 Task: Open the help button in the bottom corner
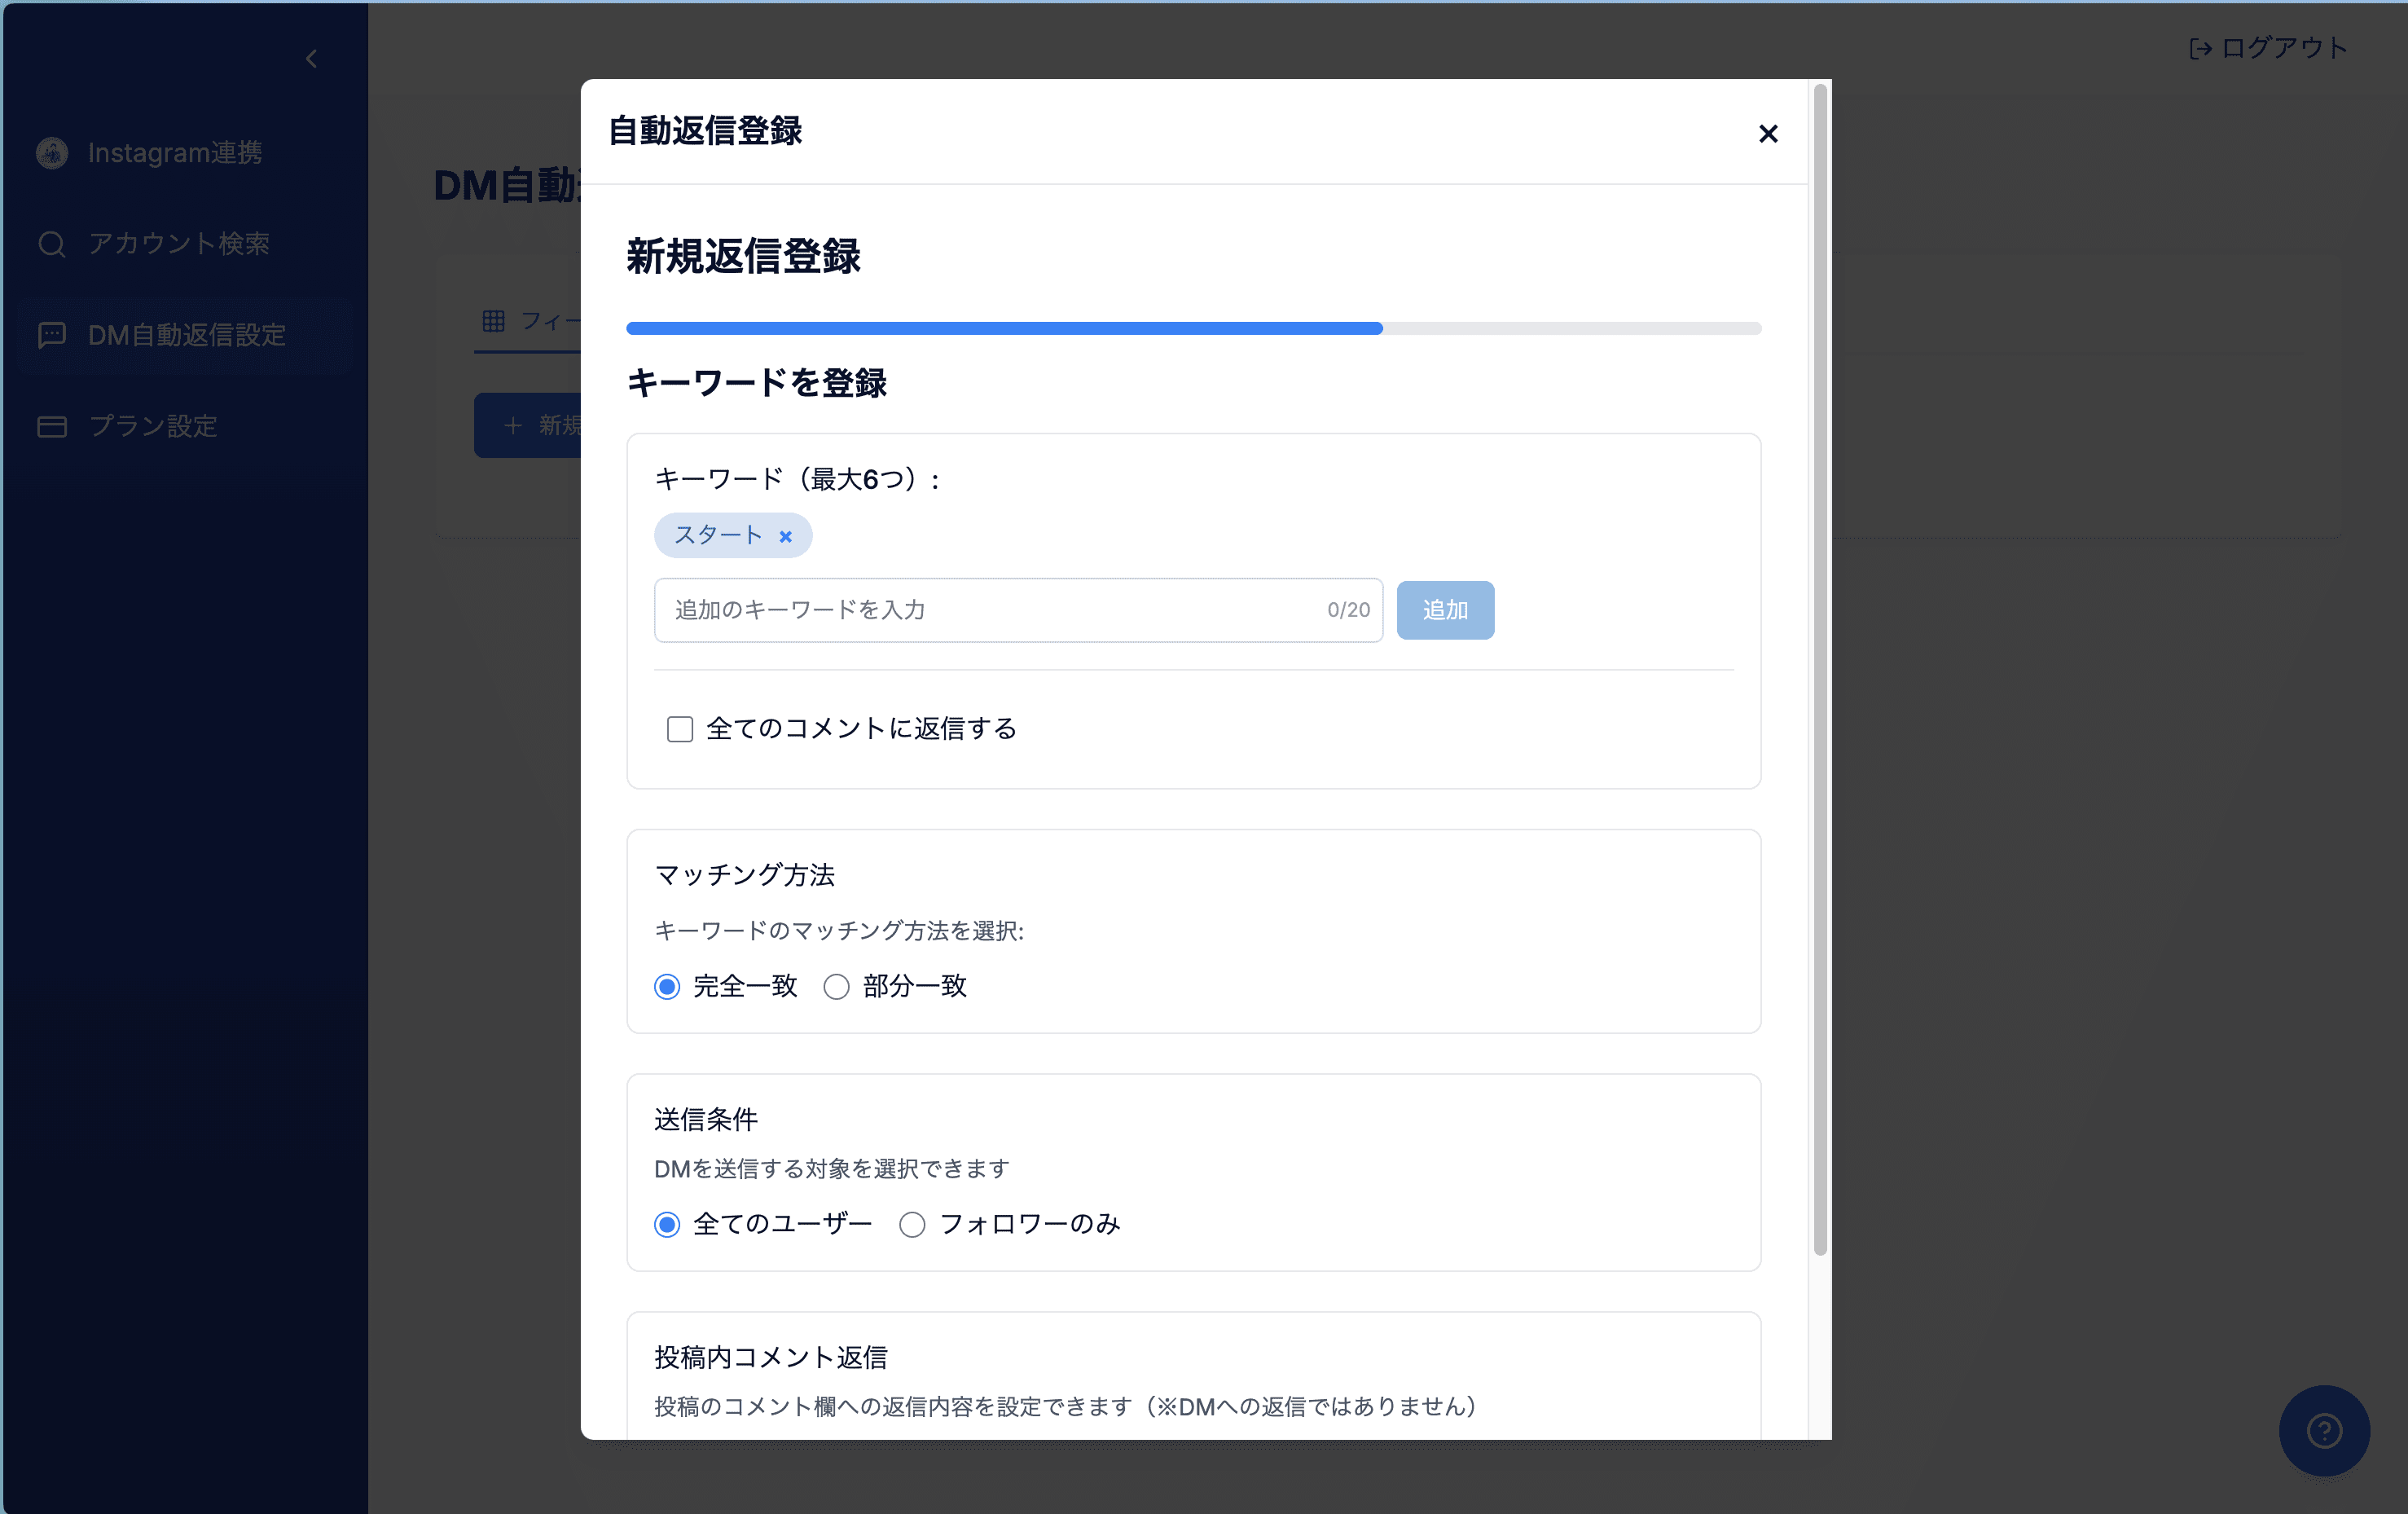(x=2323, y=1432)
